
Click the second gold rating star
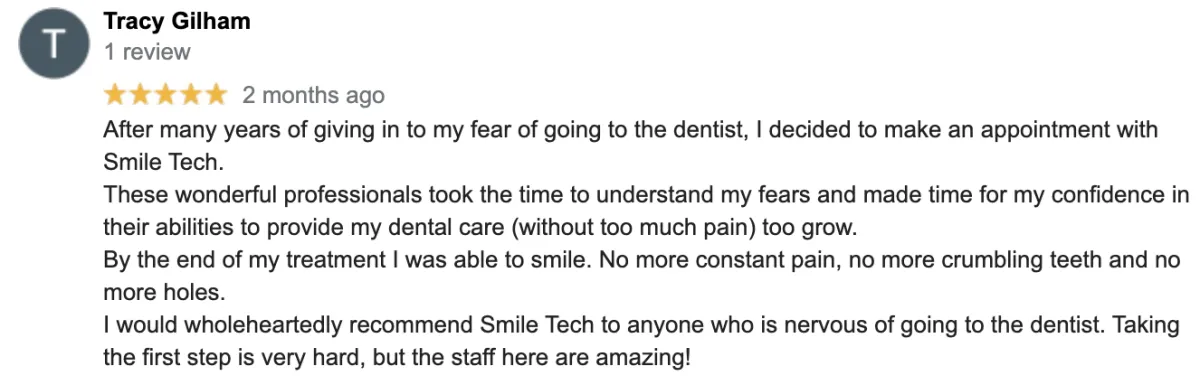(x=140, y=95)
